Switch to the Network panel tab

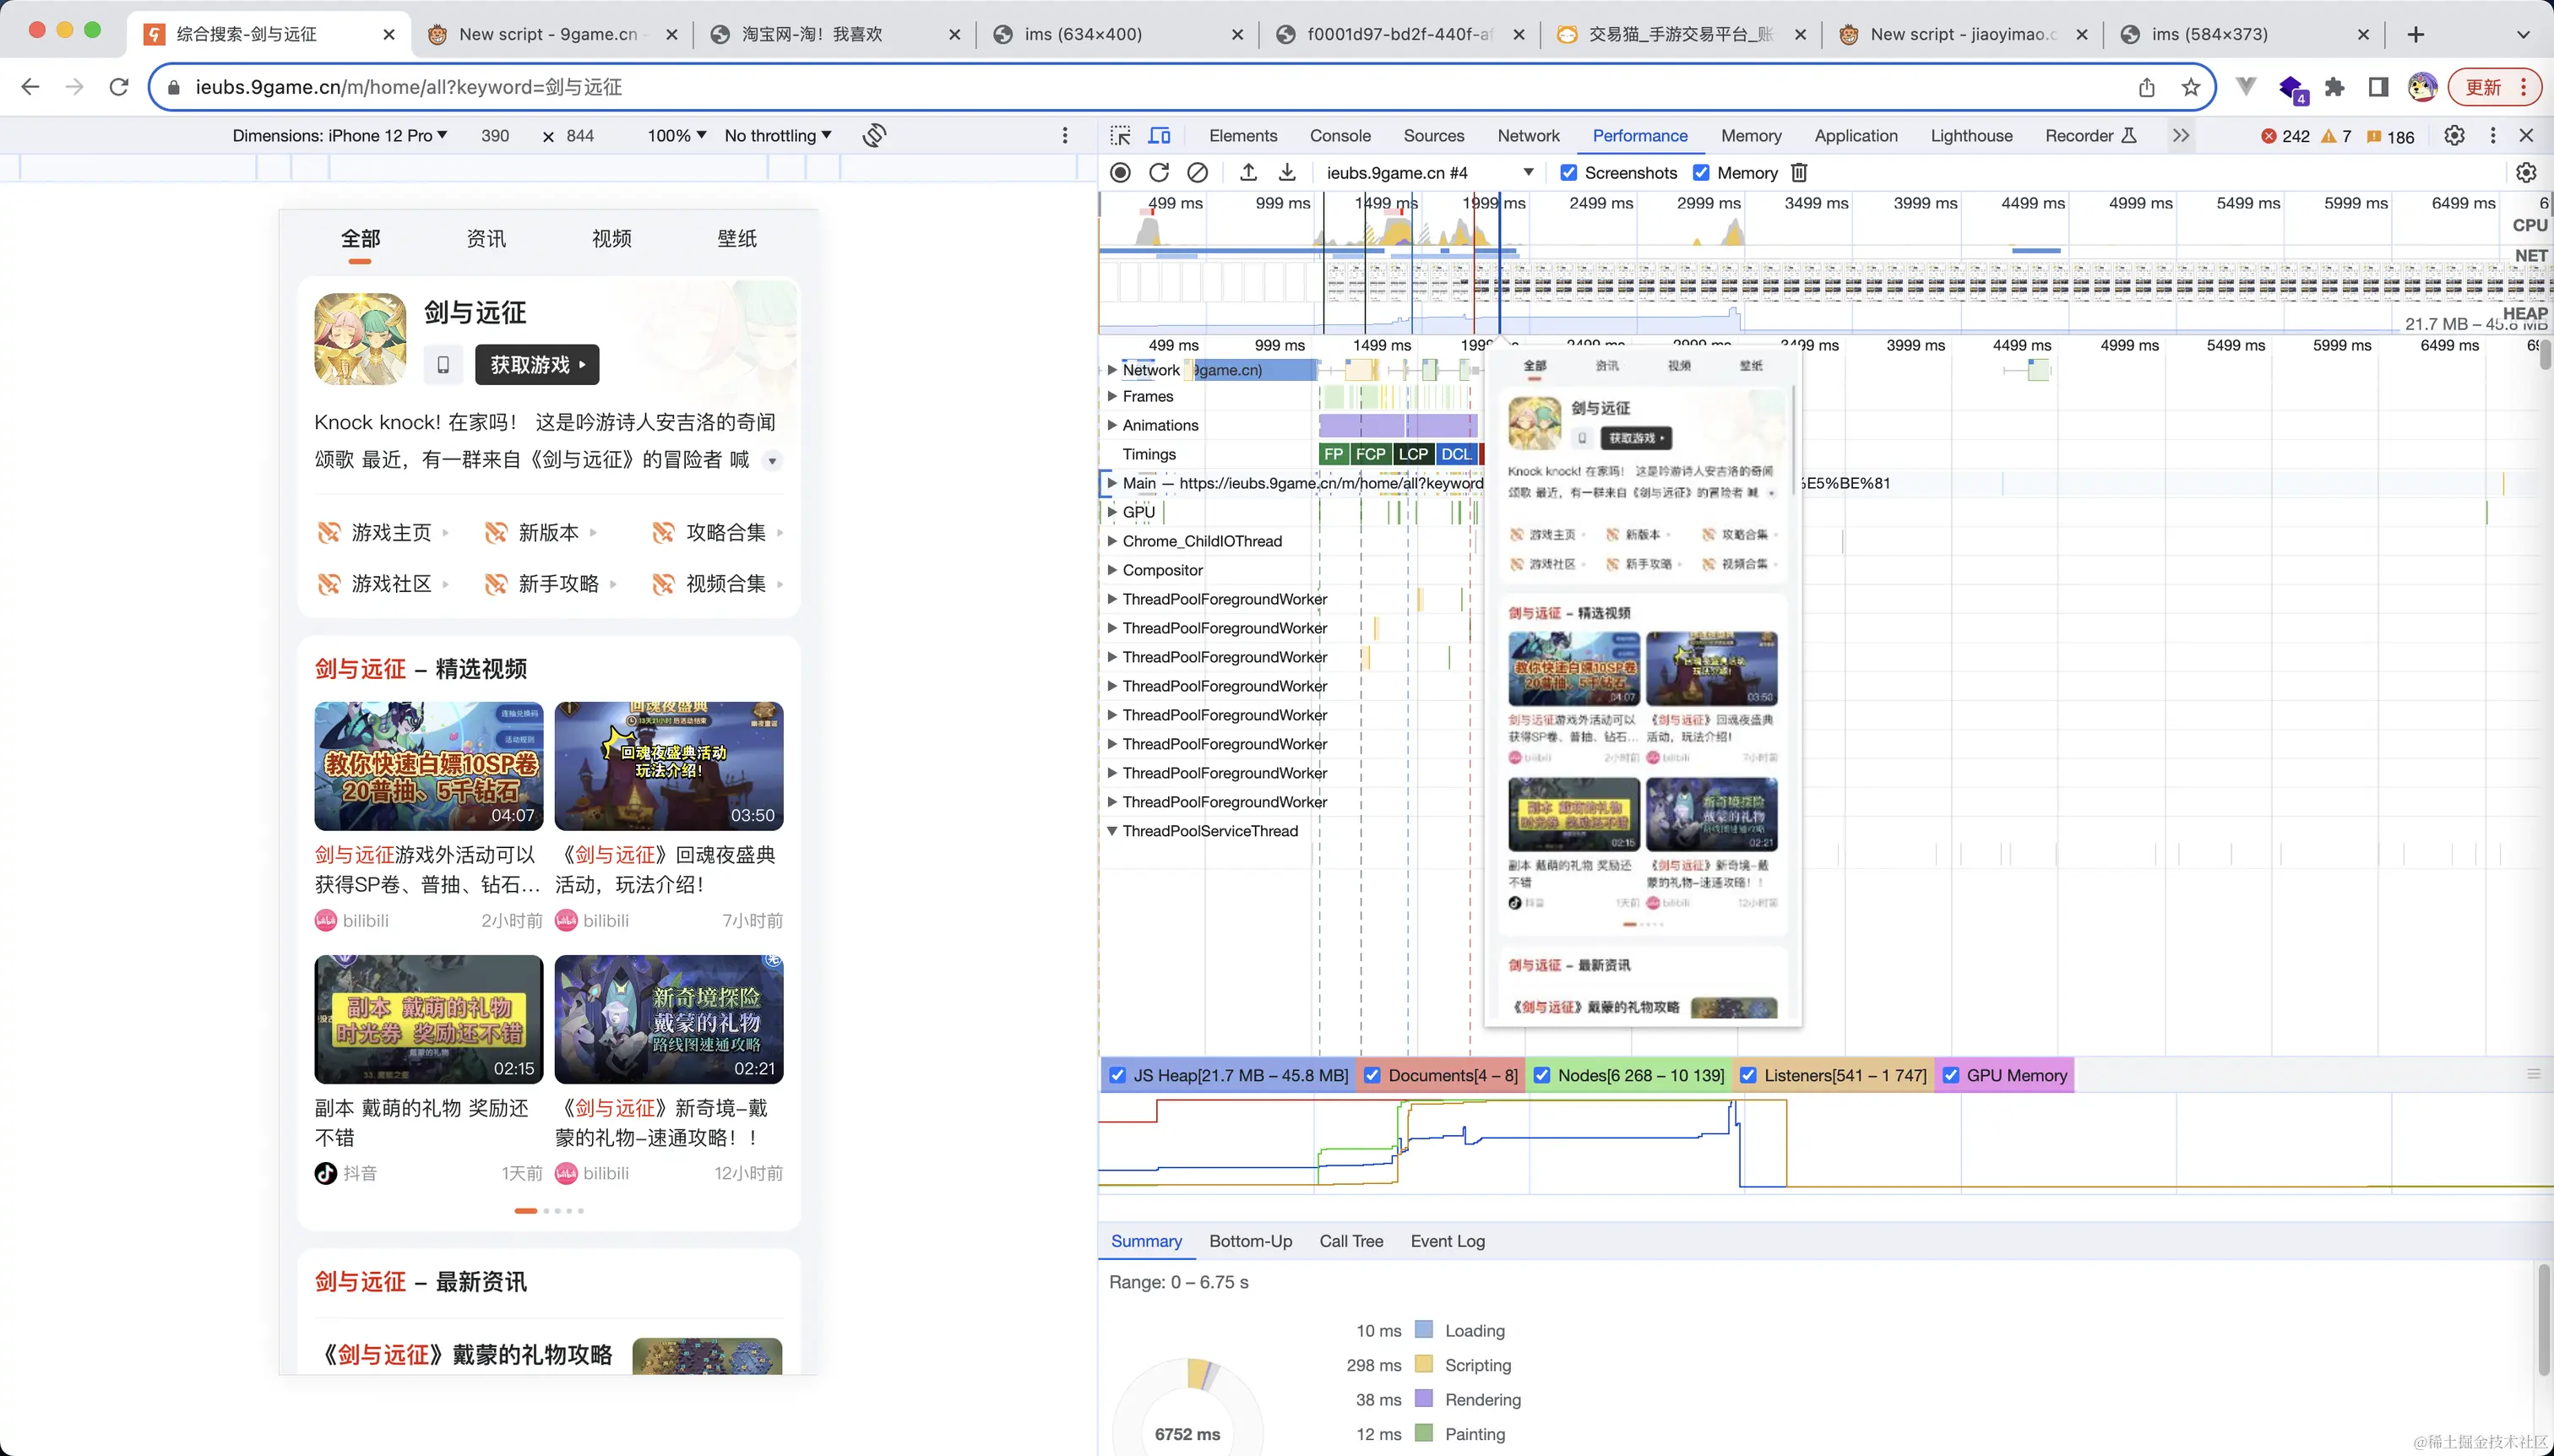1527,136
